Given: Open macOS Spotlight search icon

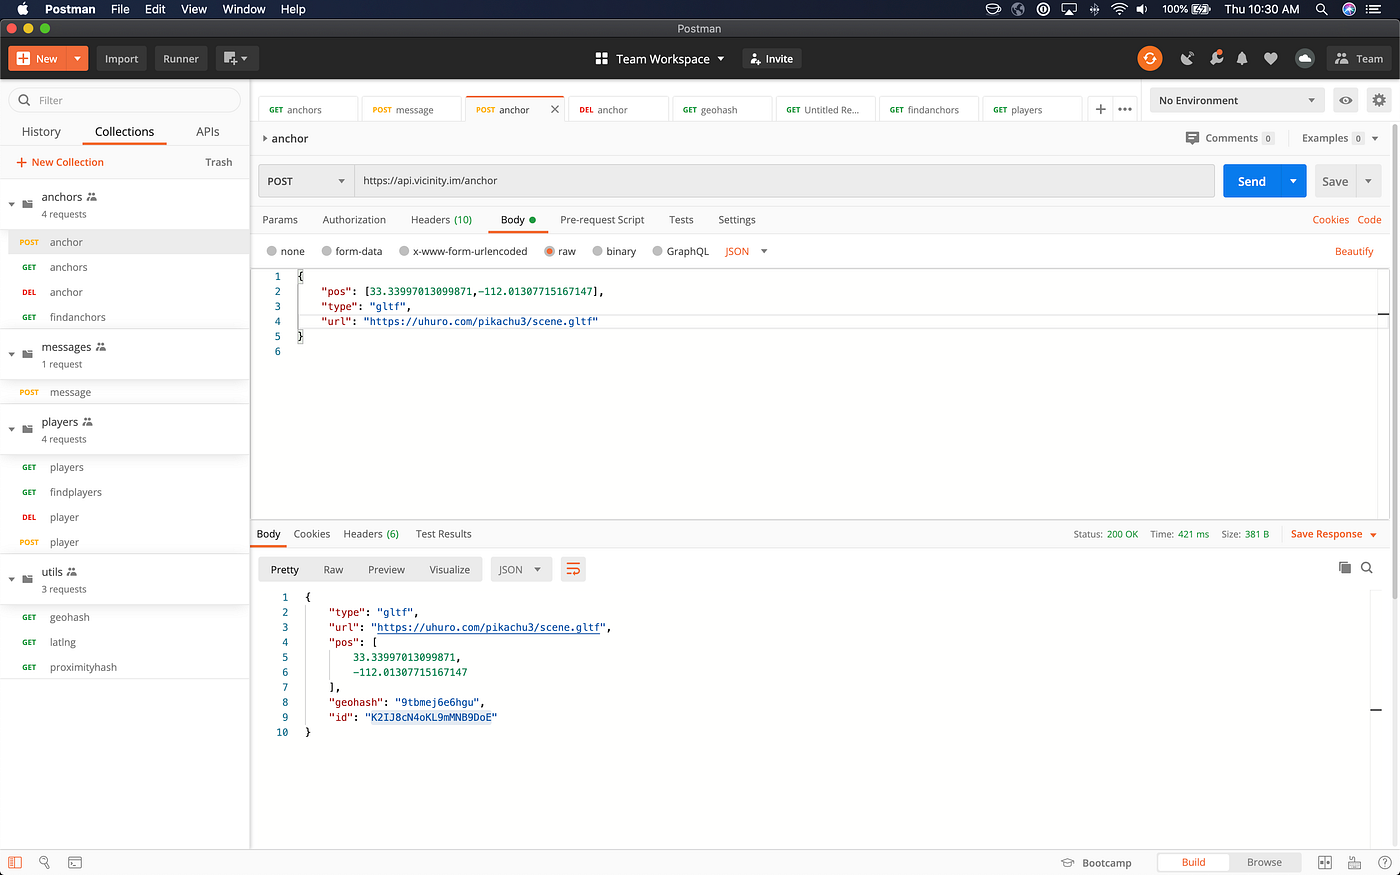Looking at the screenshot, I should pos(1322,9).
